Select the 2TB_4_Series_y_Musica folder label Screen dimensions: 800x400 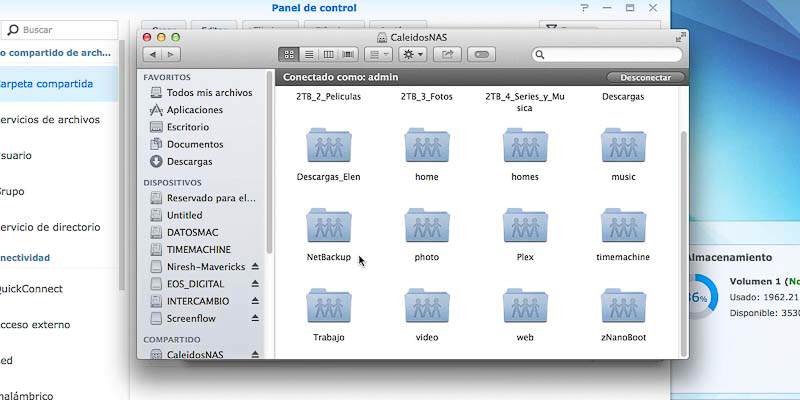pyautogui.click(x=525, y=102)
